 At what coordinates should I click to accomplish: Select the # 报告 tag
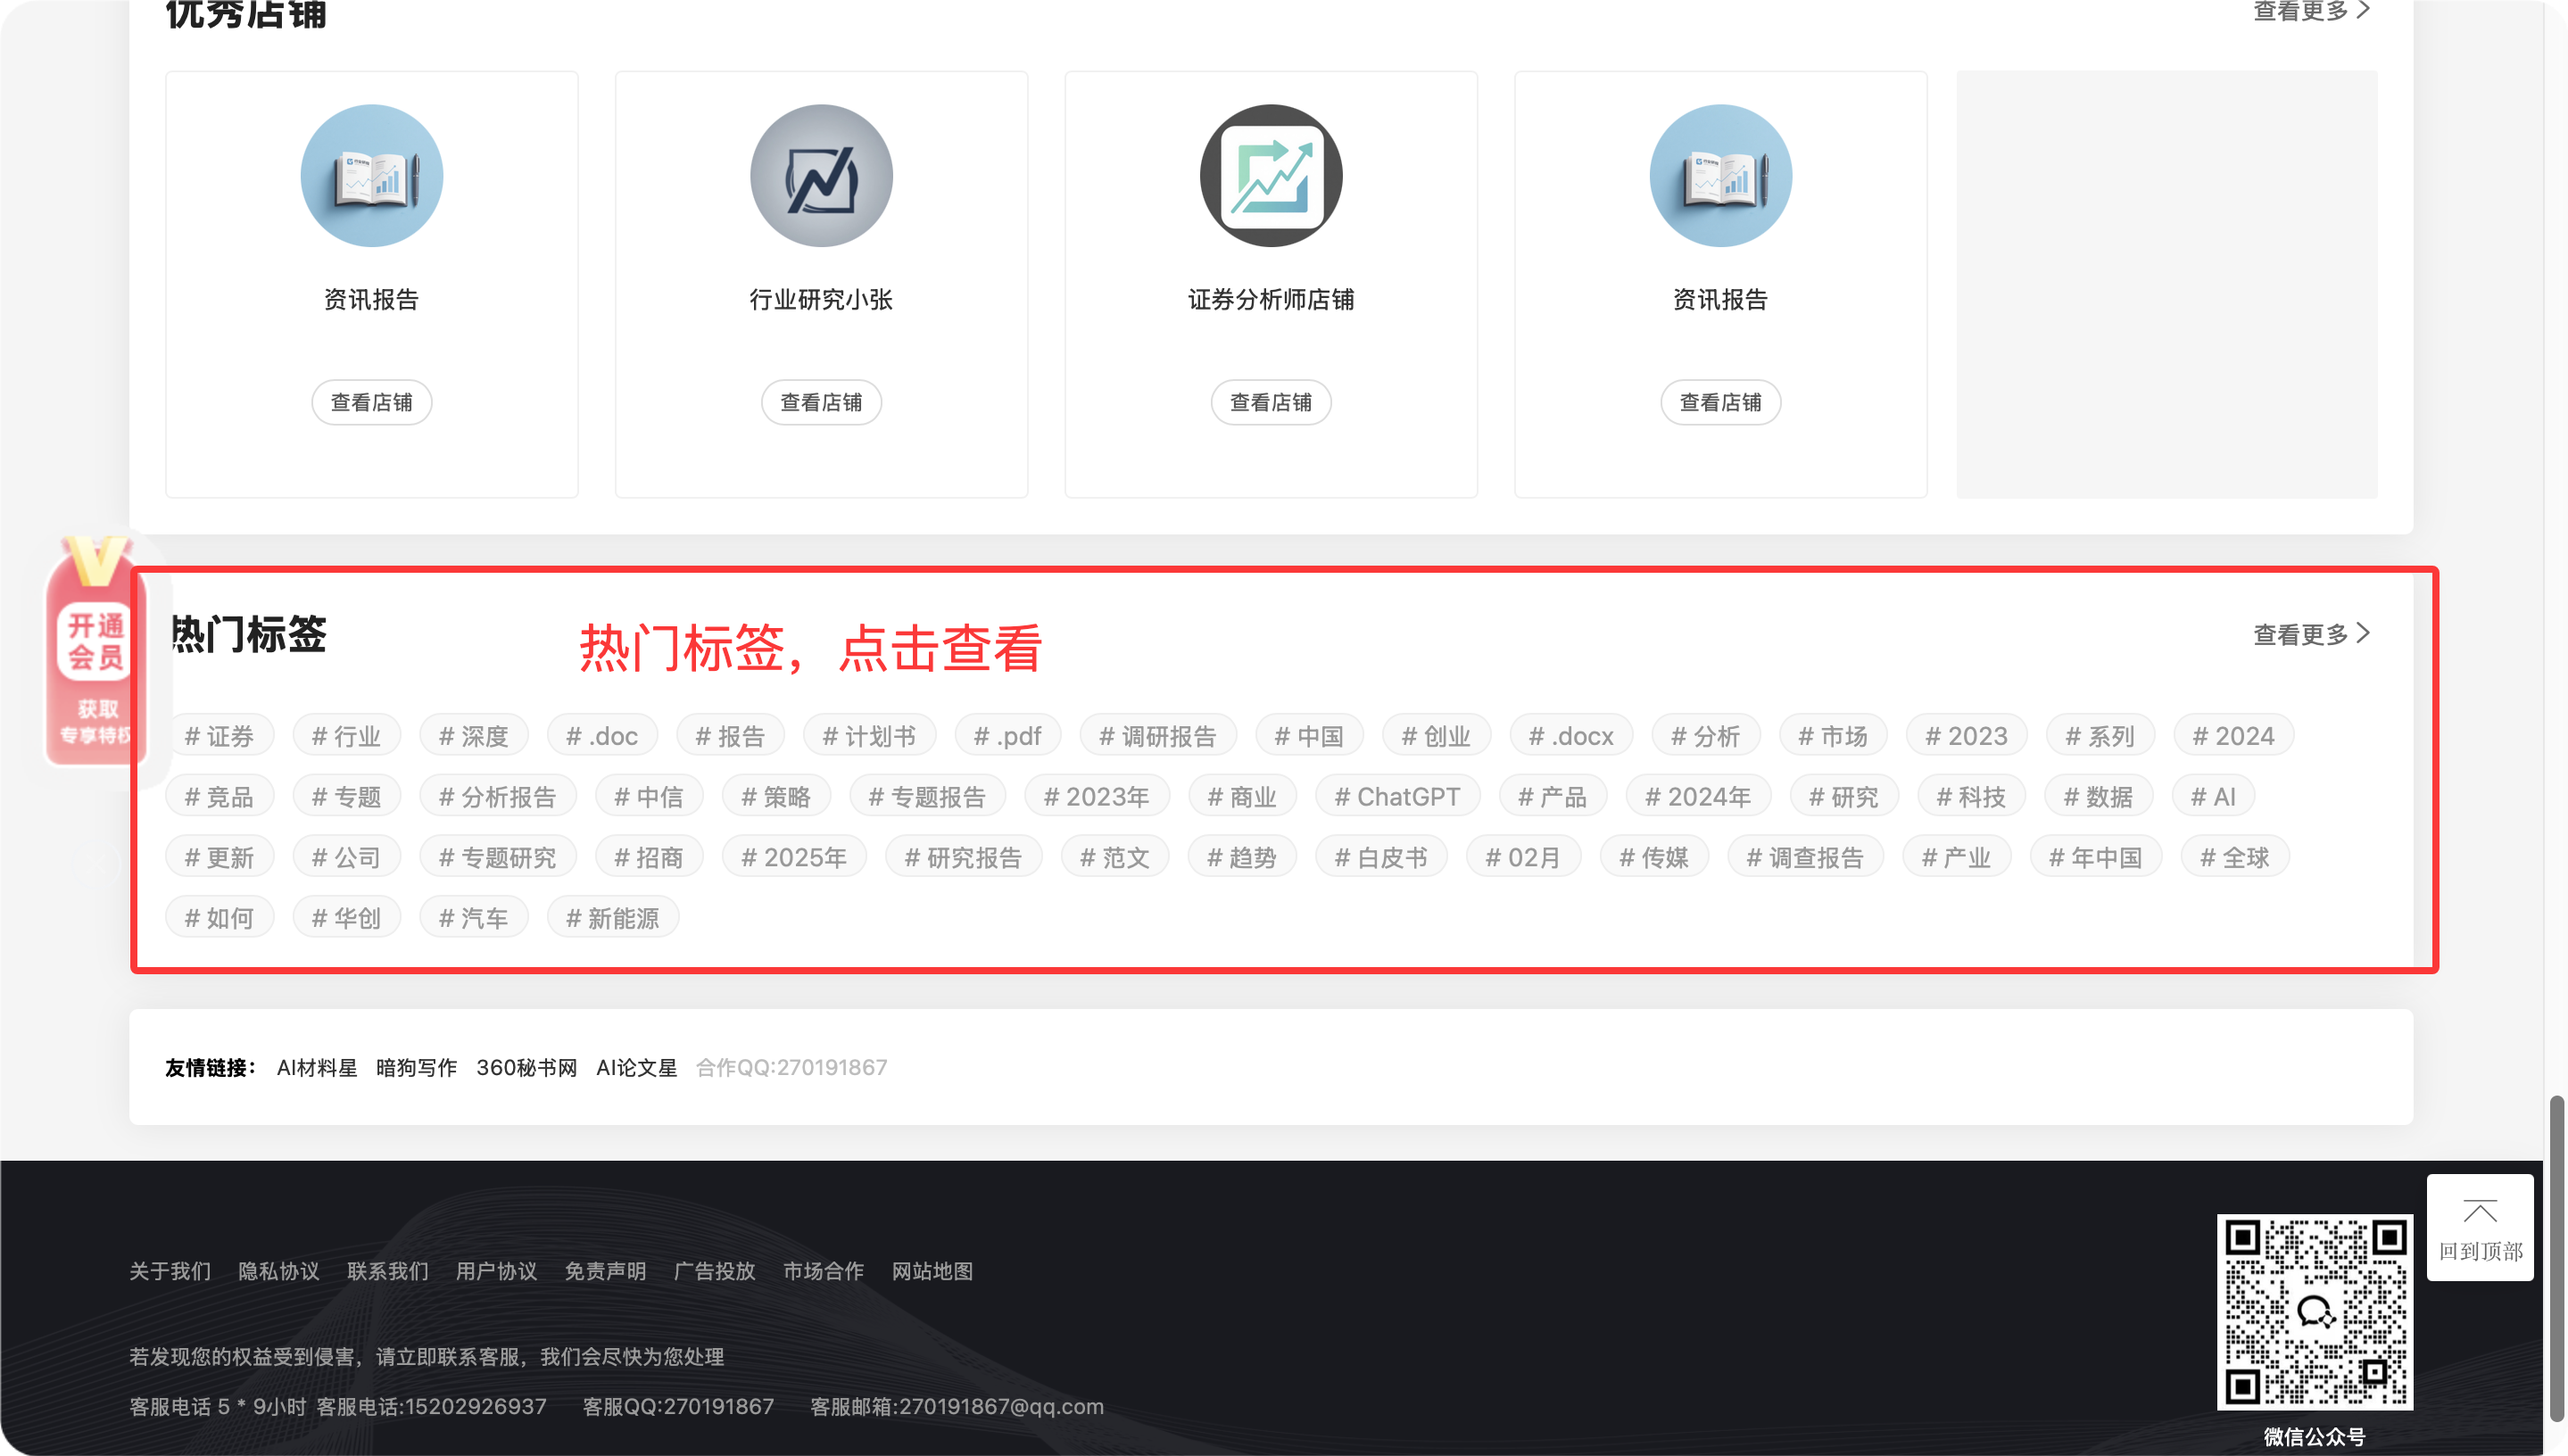[x=730, y=736]
